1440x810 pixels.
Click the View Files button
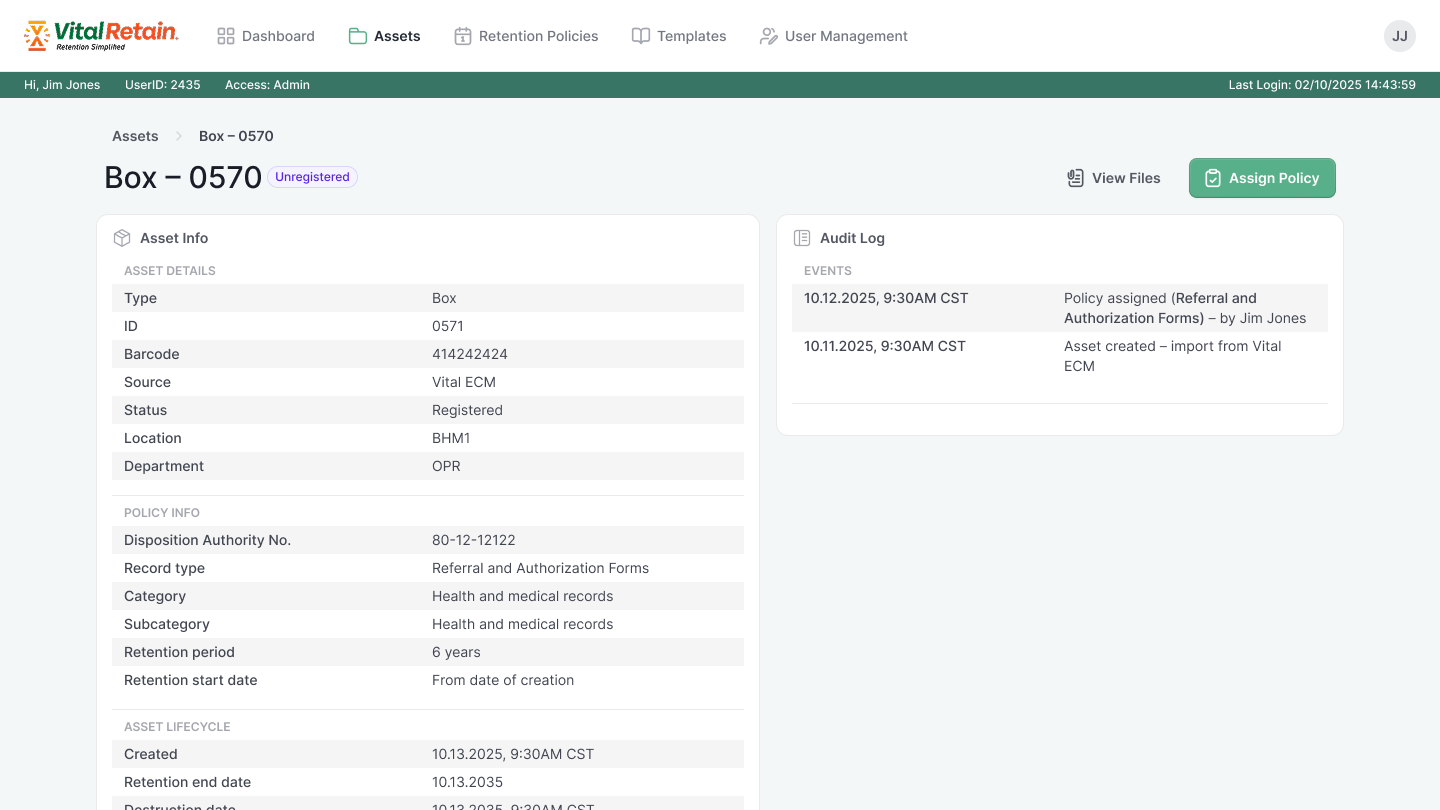pos(1113,178)
